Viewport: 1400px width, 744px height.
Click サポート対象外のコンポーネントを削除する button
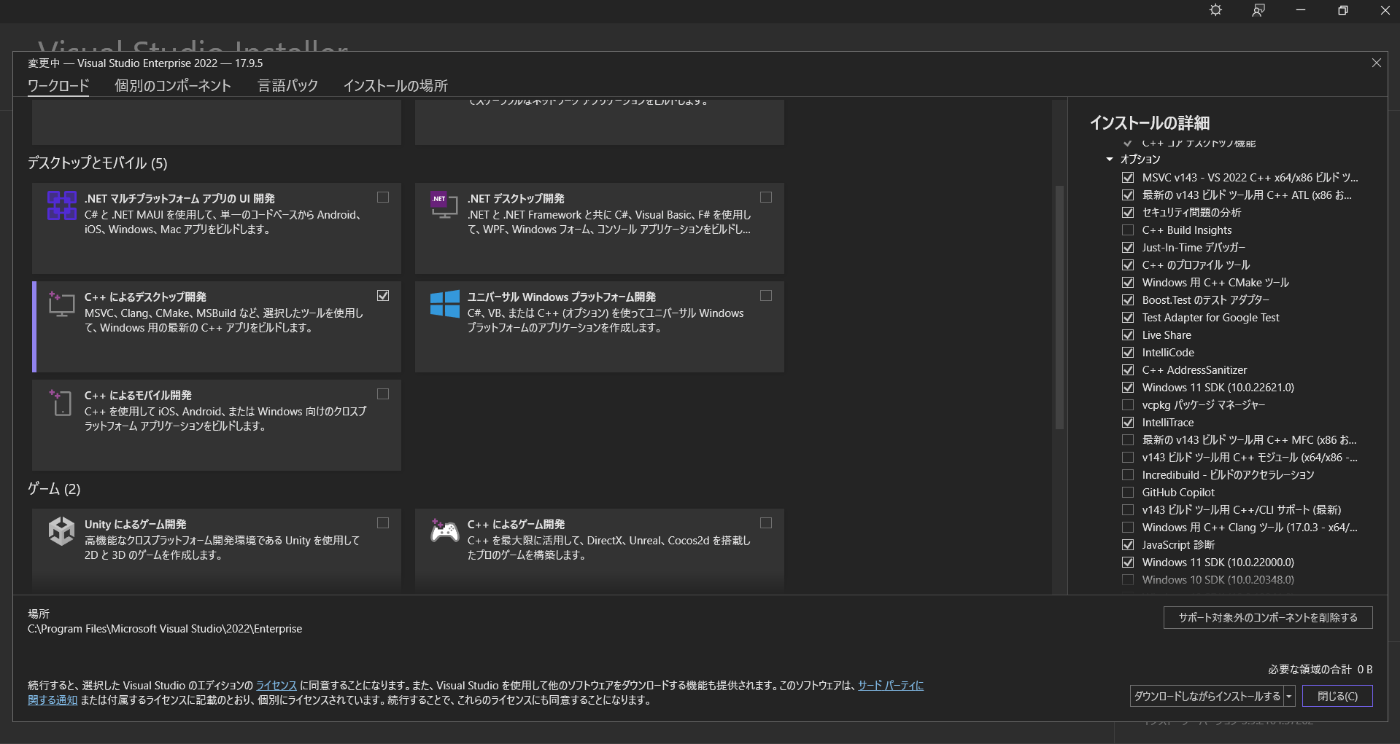pyautogui.click(x=1268, y=617)
